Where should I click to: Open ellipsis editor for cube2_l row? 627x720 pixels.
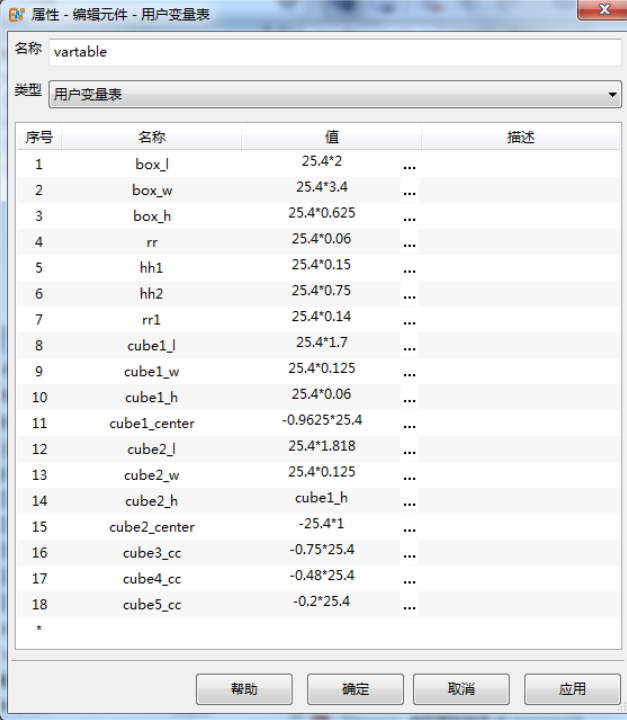click(x=409, y=449)
